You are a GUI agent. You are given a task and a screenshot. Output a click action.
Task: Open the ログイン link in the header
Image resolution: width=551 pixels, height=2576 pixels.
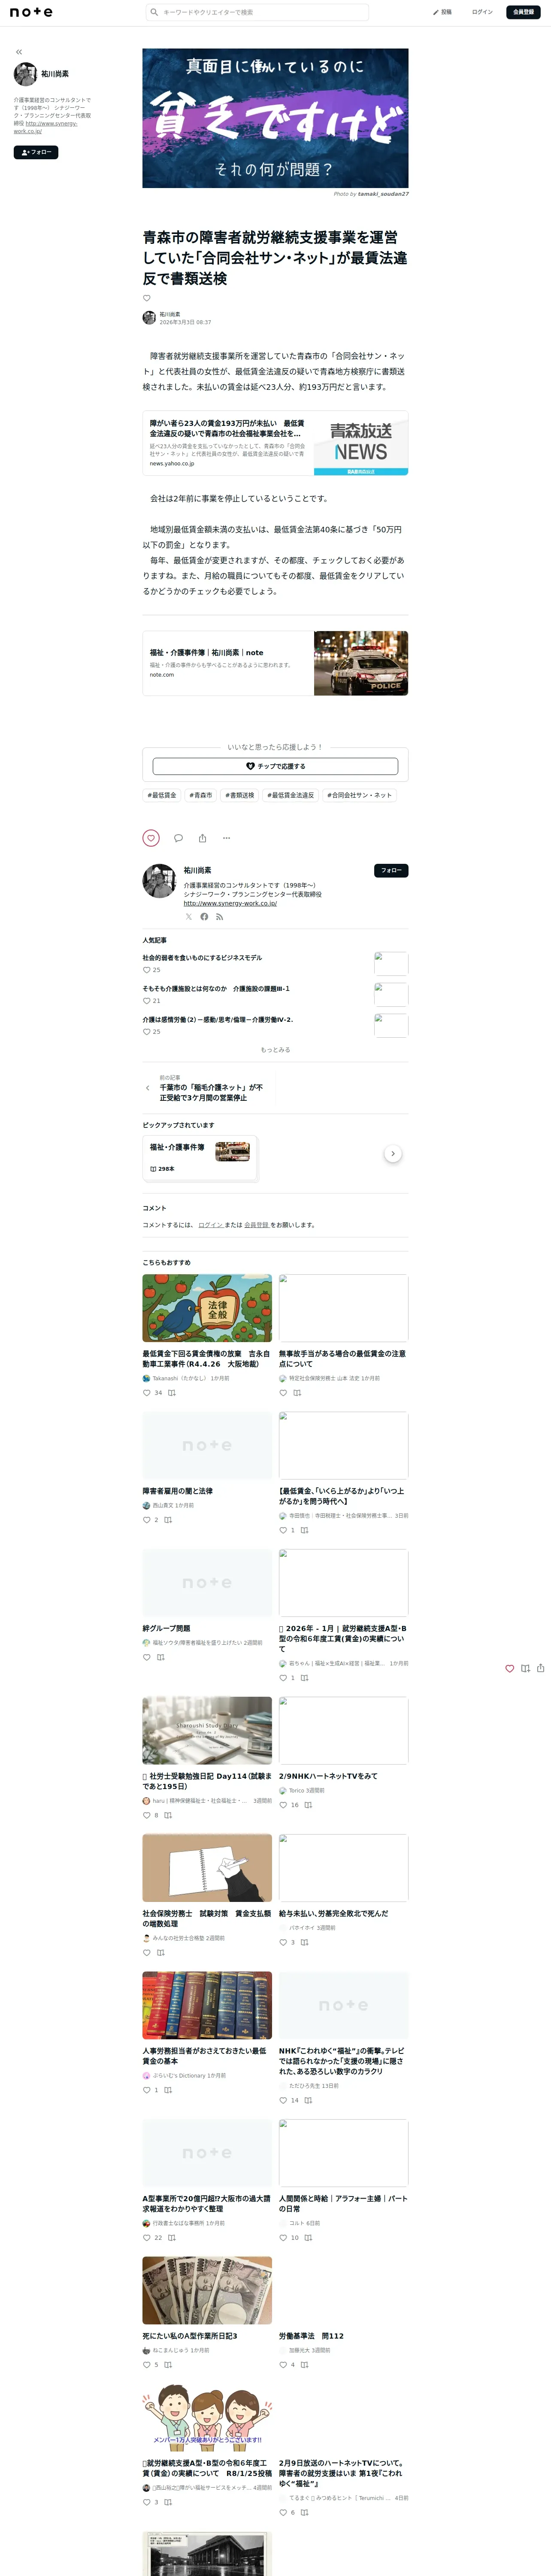(482, 12)
